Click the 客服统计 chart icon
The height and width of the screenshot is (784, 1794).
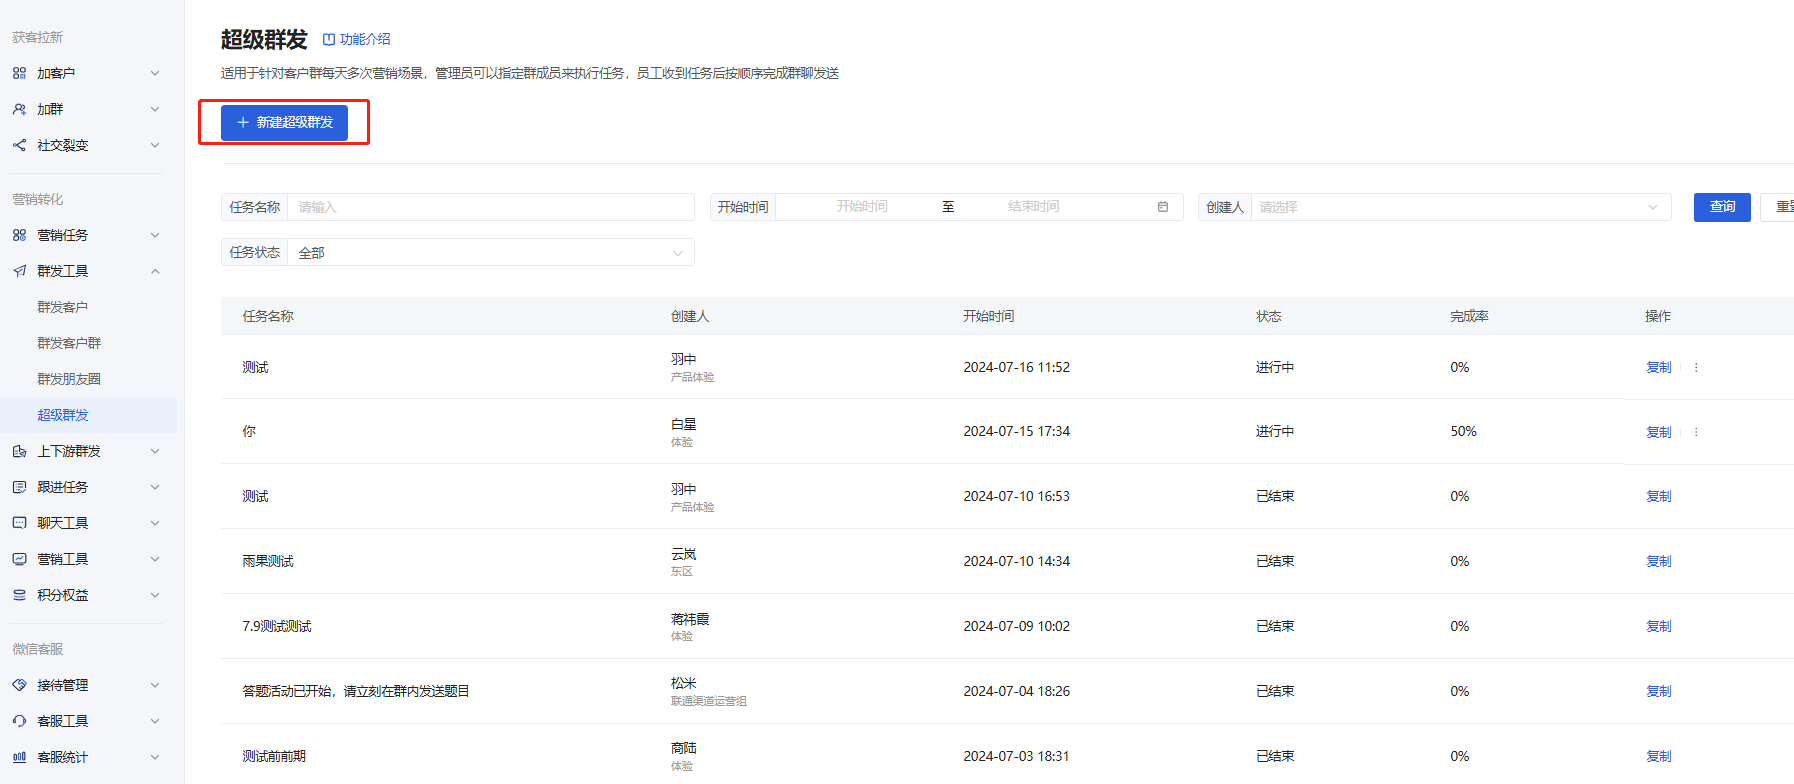pyautogui.click(x=19, y=757)
